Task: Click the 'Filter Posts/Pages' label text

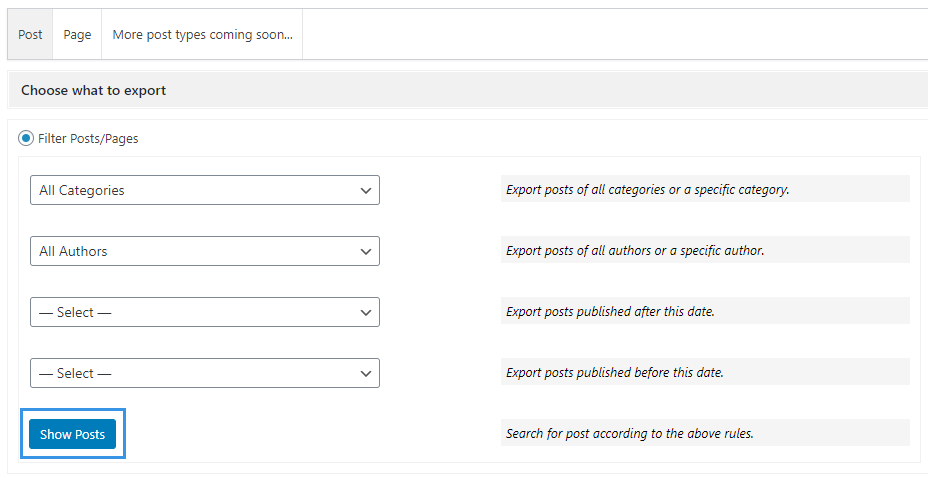Action: click(88, 139)
